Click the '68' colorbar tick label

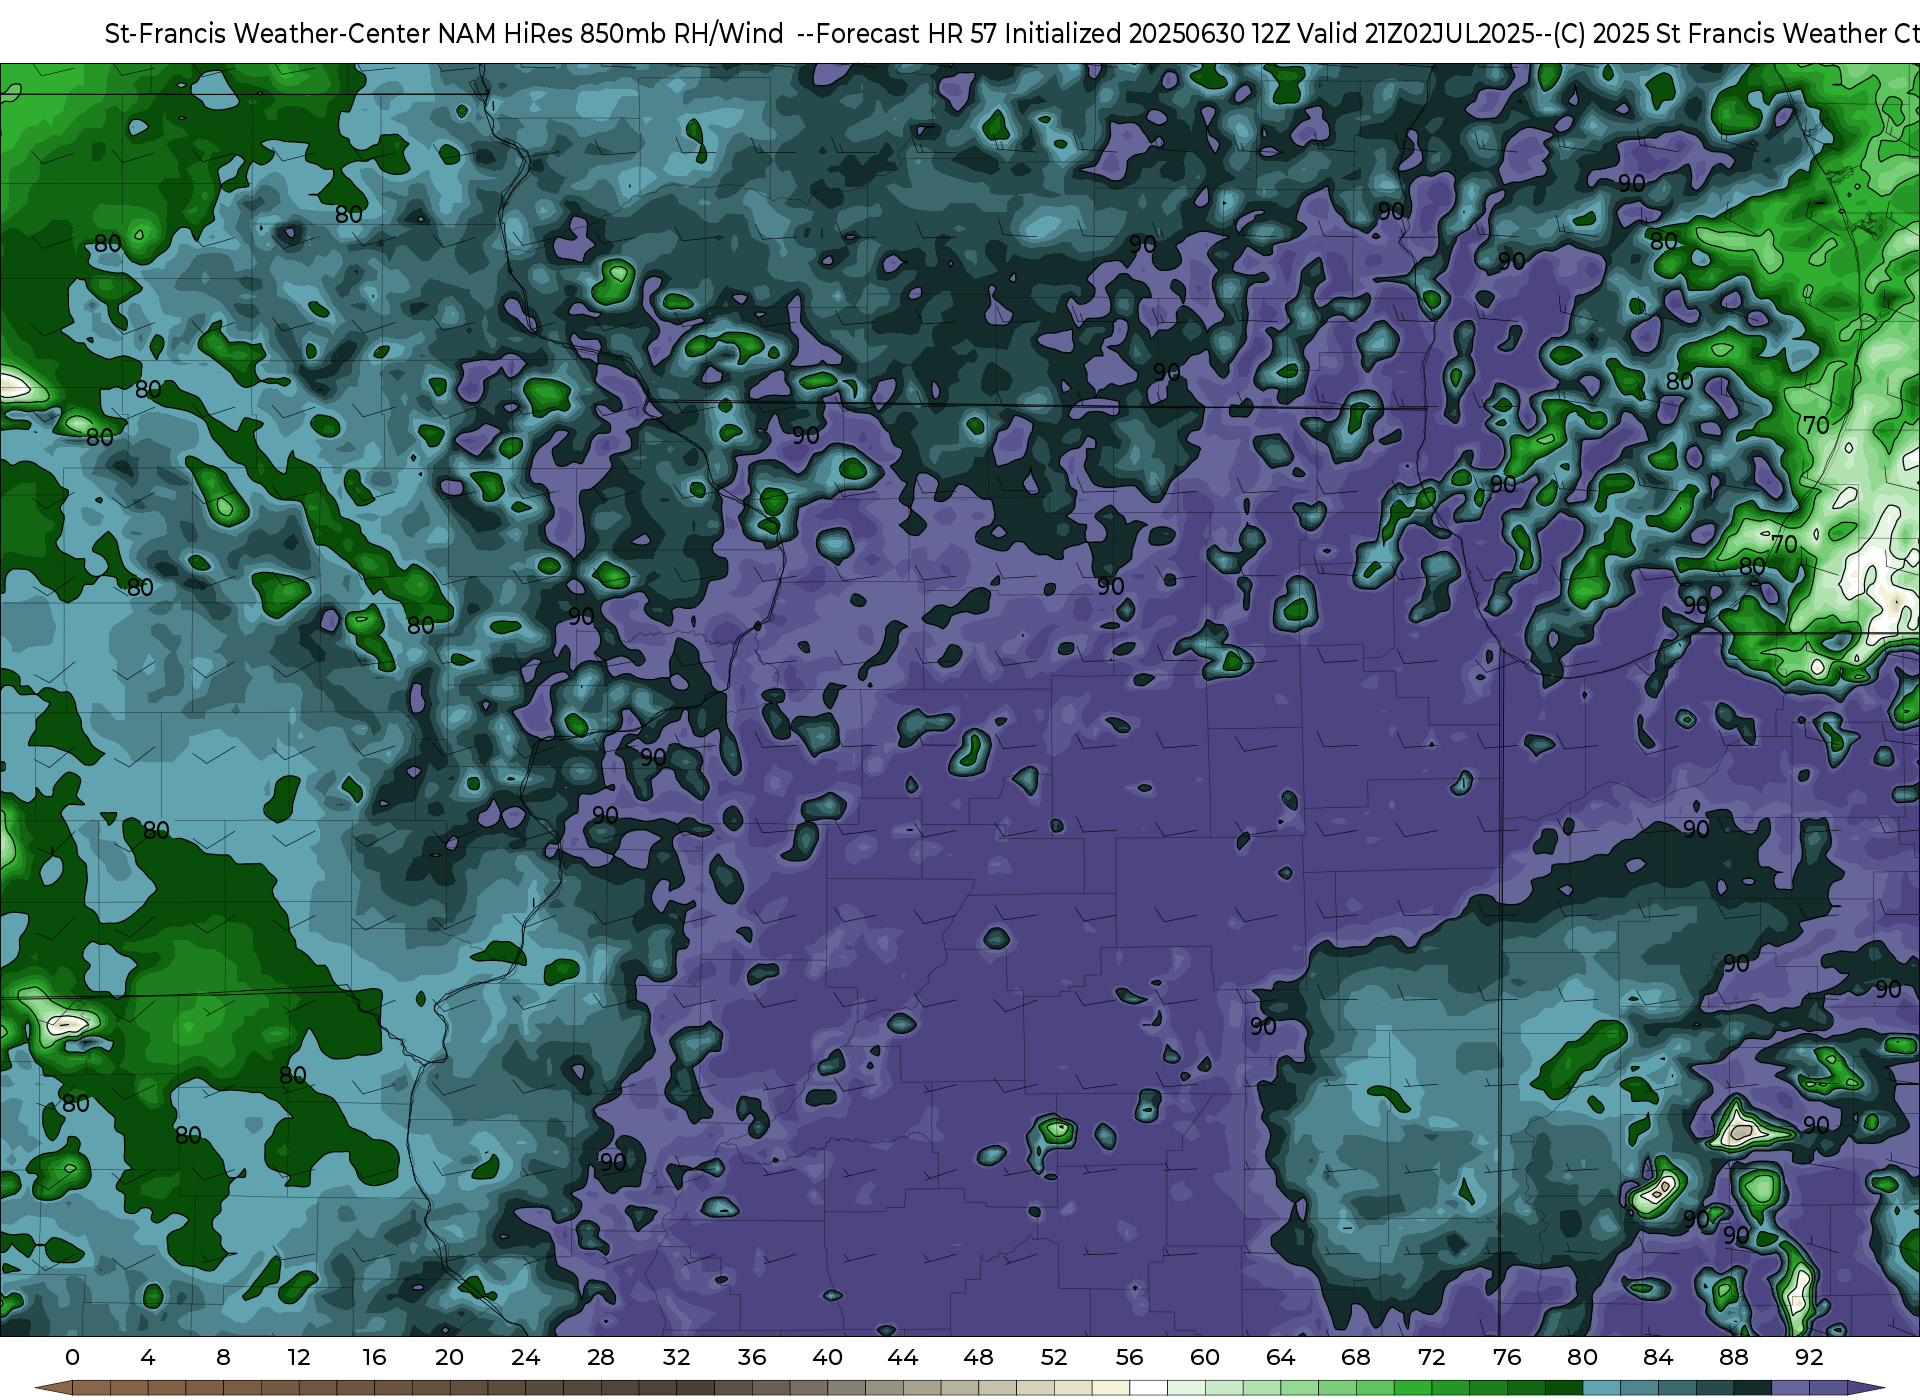tap(1356, 1357)
